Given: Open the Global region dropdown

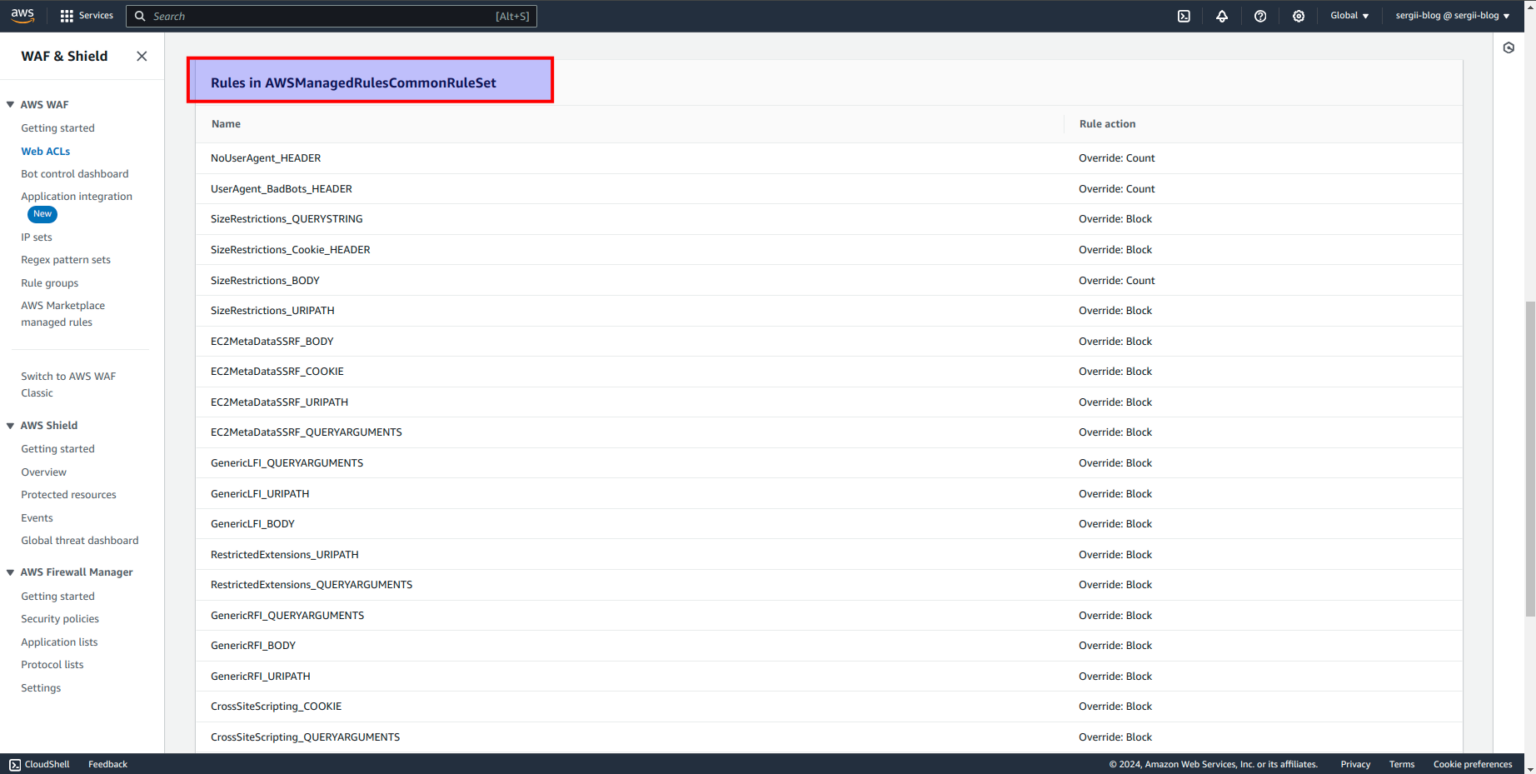Looking at the screenshot, I should 1349,15.
